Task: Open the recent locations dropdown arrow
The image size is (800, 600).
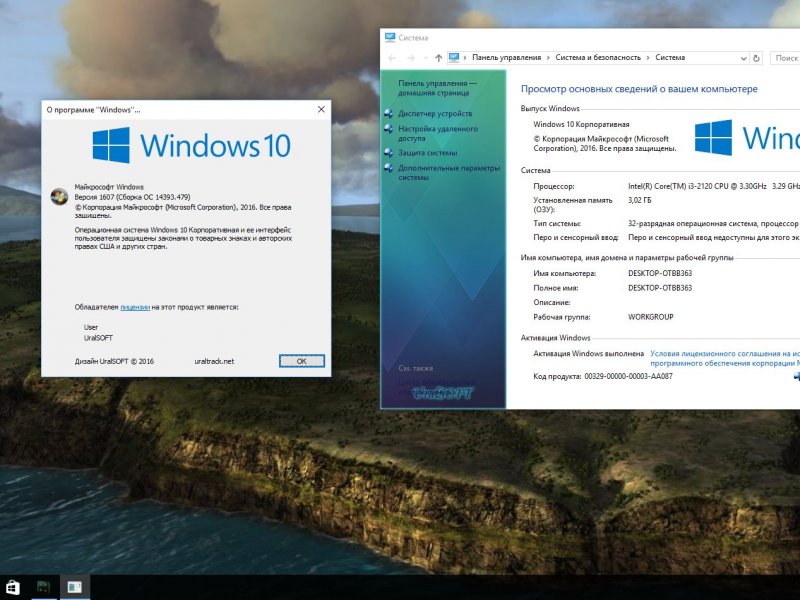Action: (426, 58)
